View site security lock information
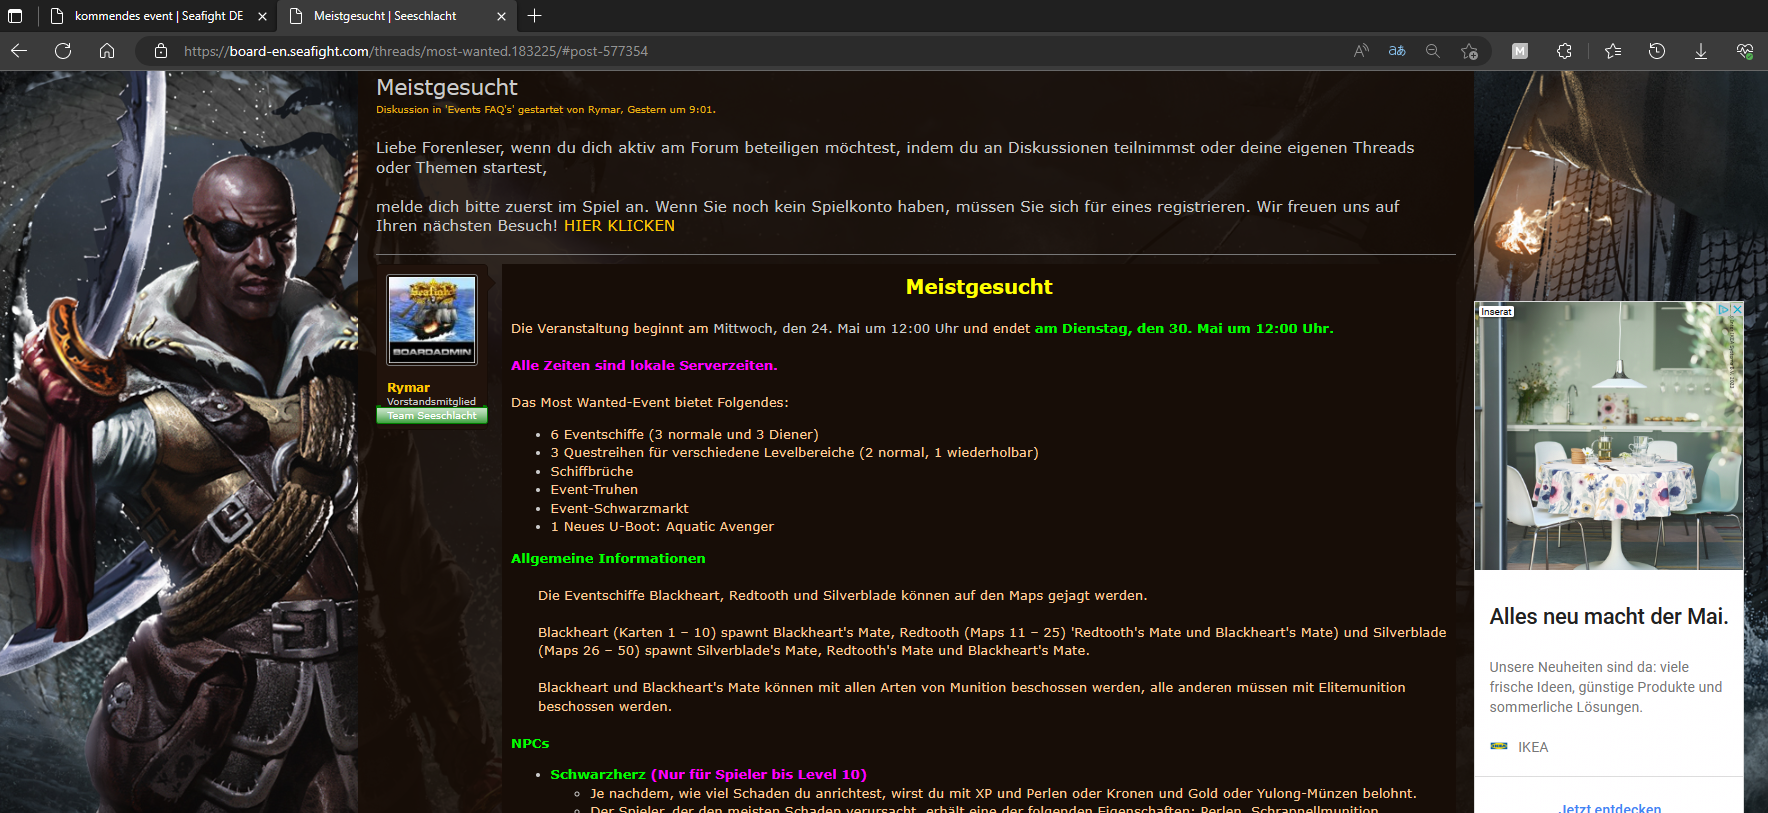 [x=161, y=51]
